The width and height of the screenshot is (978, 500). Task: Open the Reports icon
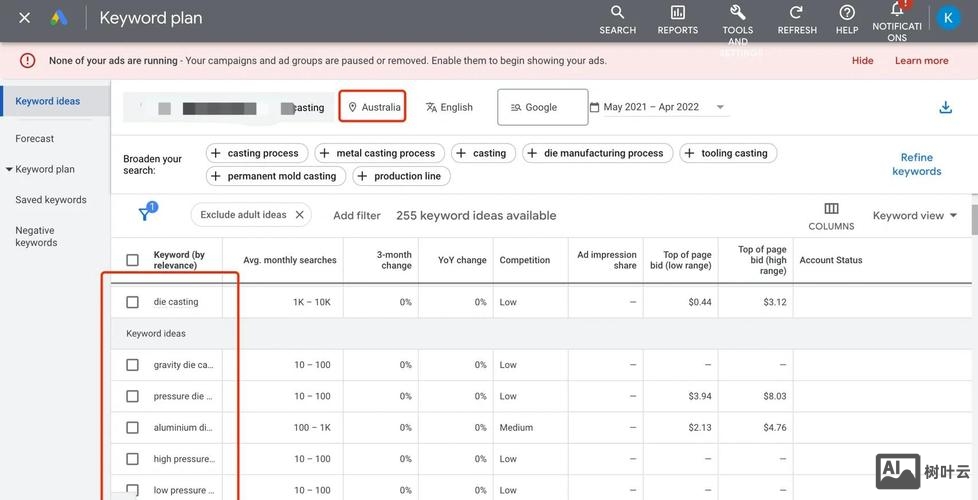(677, 13)
